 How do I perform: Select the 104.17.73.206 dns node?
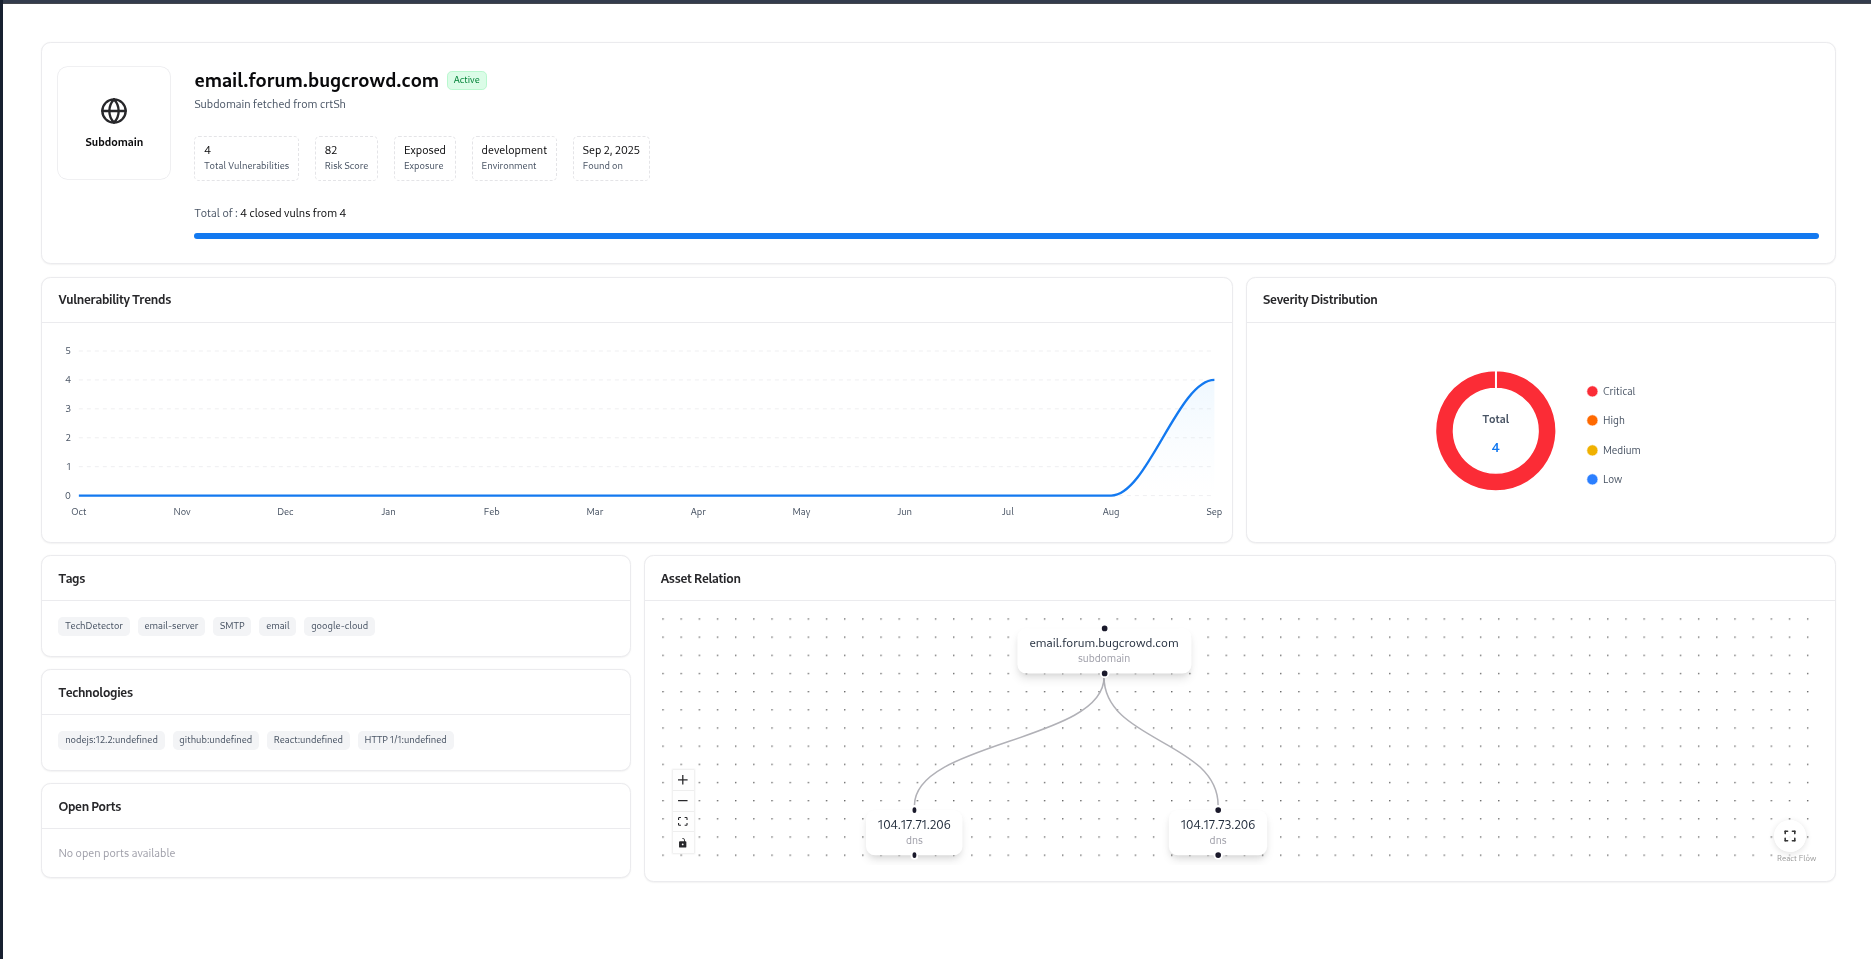[1218, 832]
